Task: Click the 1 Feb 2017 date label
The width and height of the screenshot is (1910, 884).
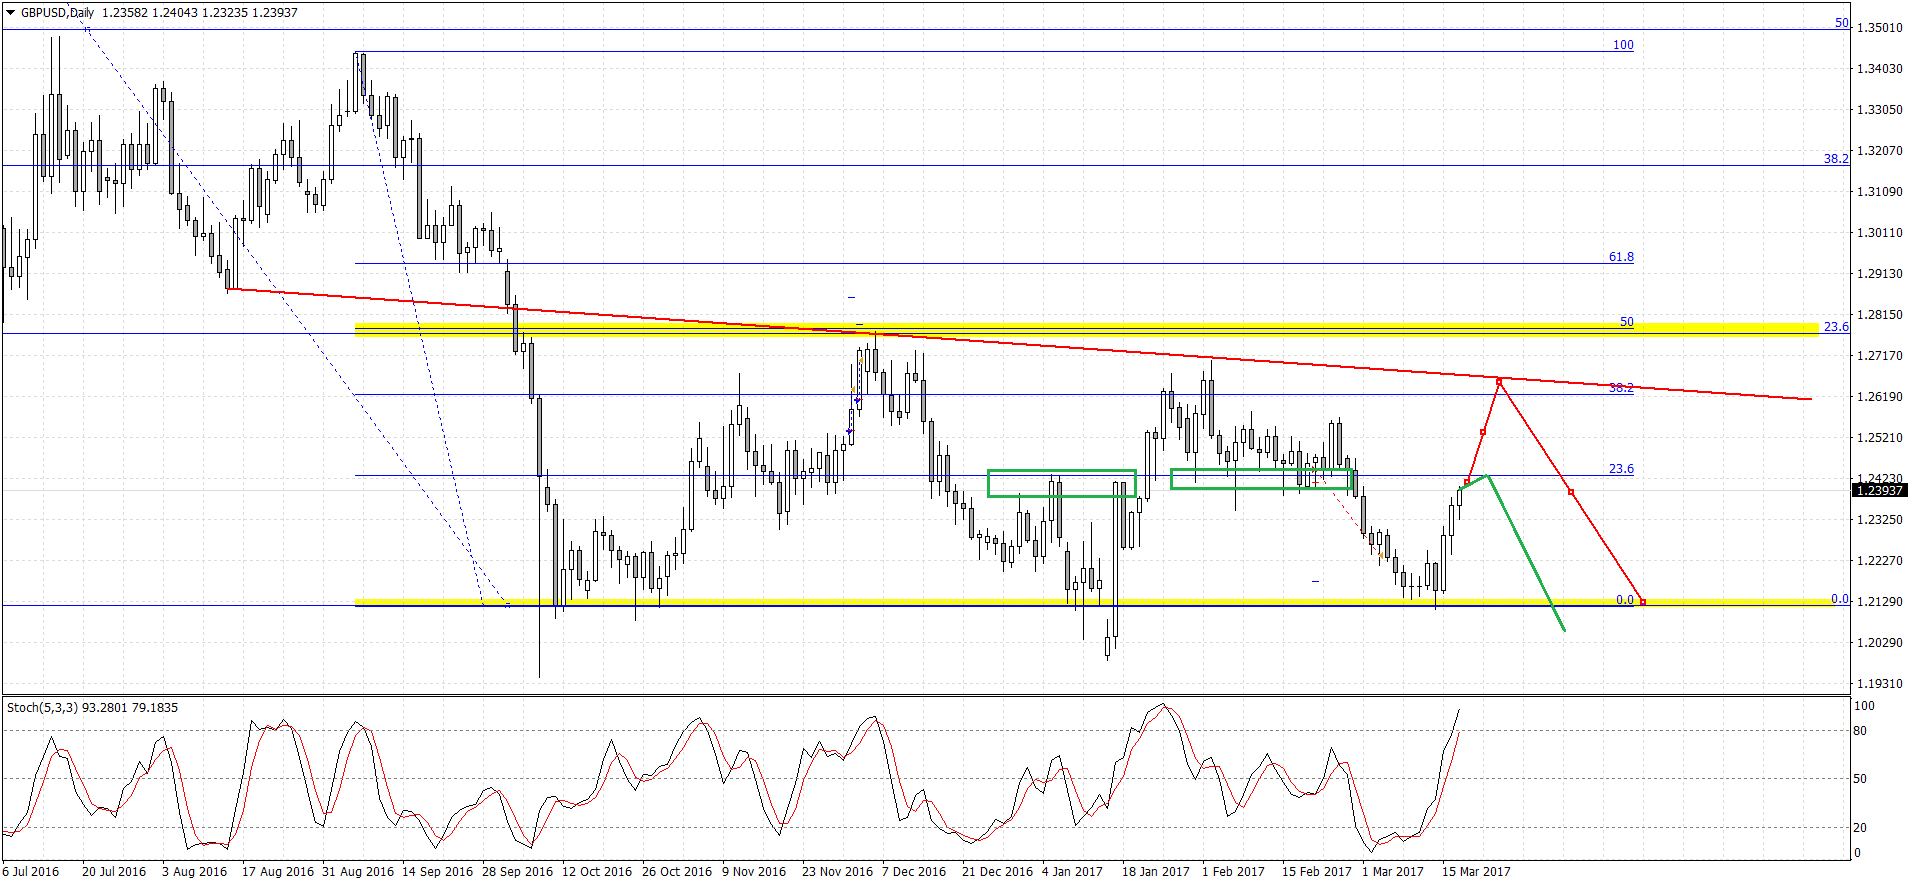Action: click(1234, 872)
